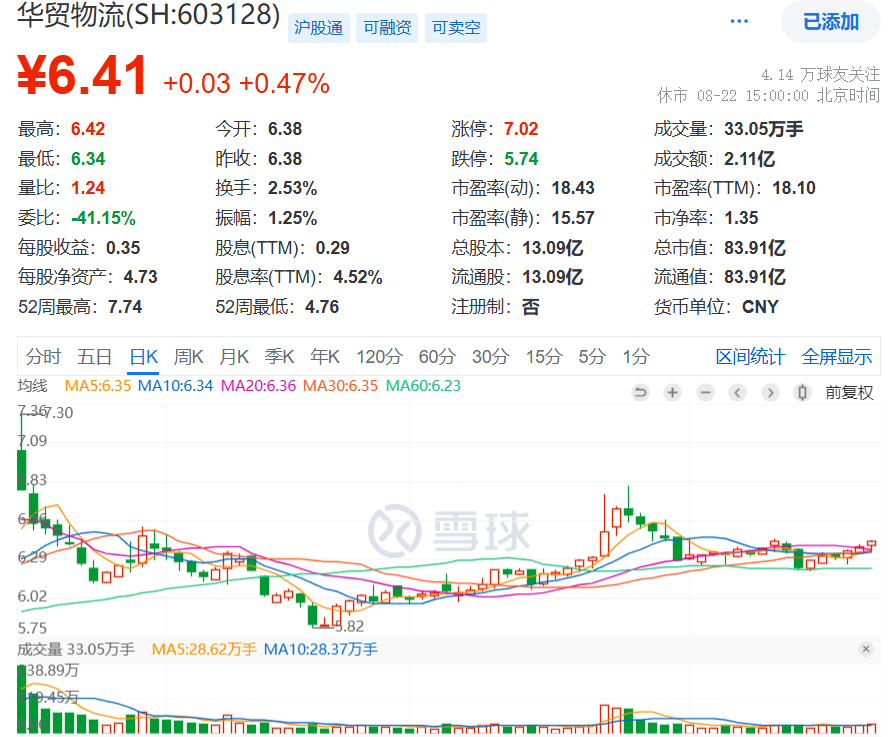Toggle the candlestick style icon
Image resolution: width=893 pixels, height=737 pixels.
click(x=801, y=393)
